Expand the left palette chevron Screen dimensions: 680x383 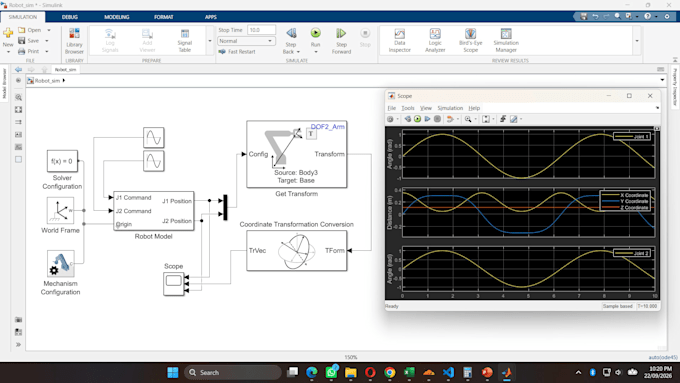(x=18, y=344)
